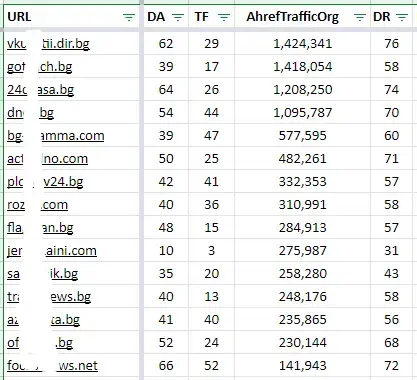Open the link ending in tii.dir.bg
The height and width of the screenshot is (380, 417).
(48, 44)
